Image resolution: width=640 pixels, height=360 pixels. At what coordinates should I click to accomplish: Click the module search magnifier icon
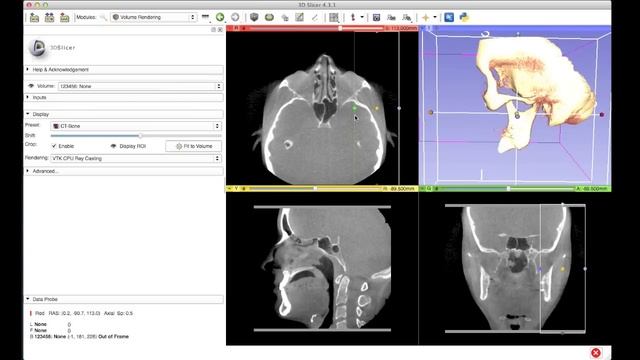pos(103,17)
